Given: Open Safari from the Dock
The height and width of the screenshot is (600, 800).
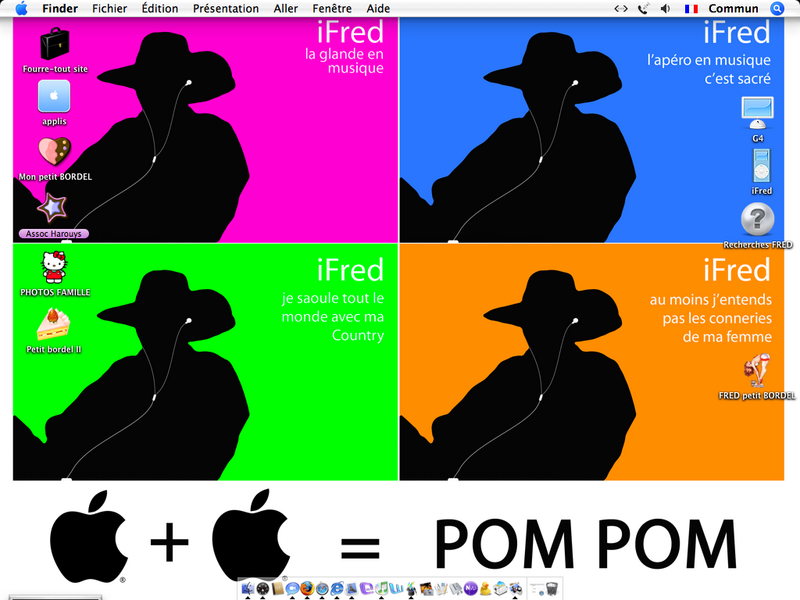Looking at the screenshot, I should (322, 588).
